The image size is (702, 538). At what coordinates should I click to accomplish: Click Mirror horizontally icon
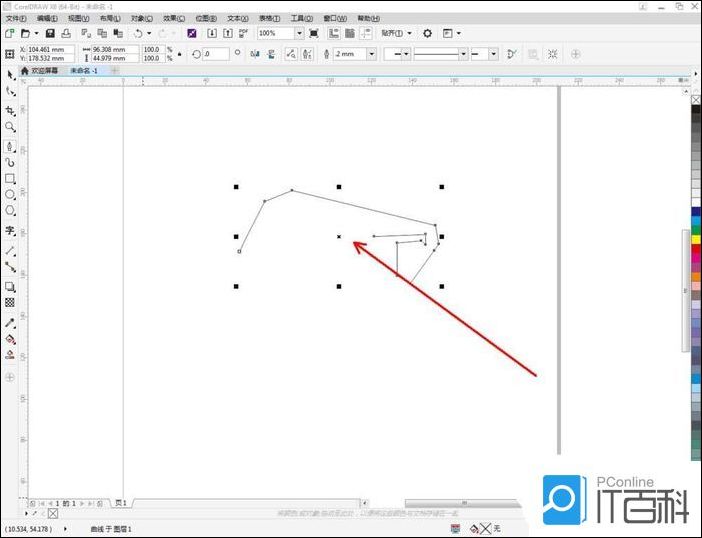point(255,54)
